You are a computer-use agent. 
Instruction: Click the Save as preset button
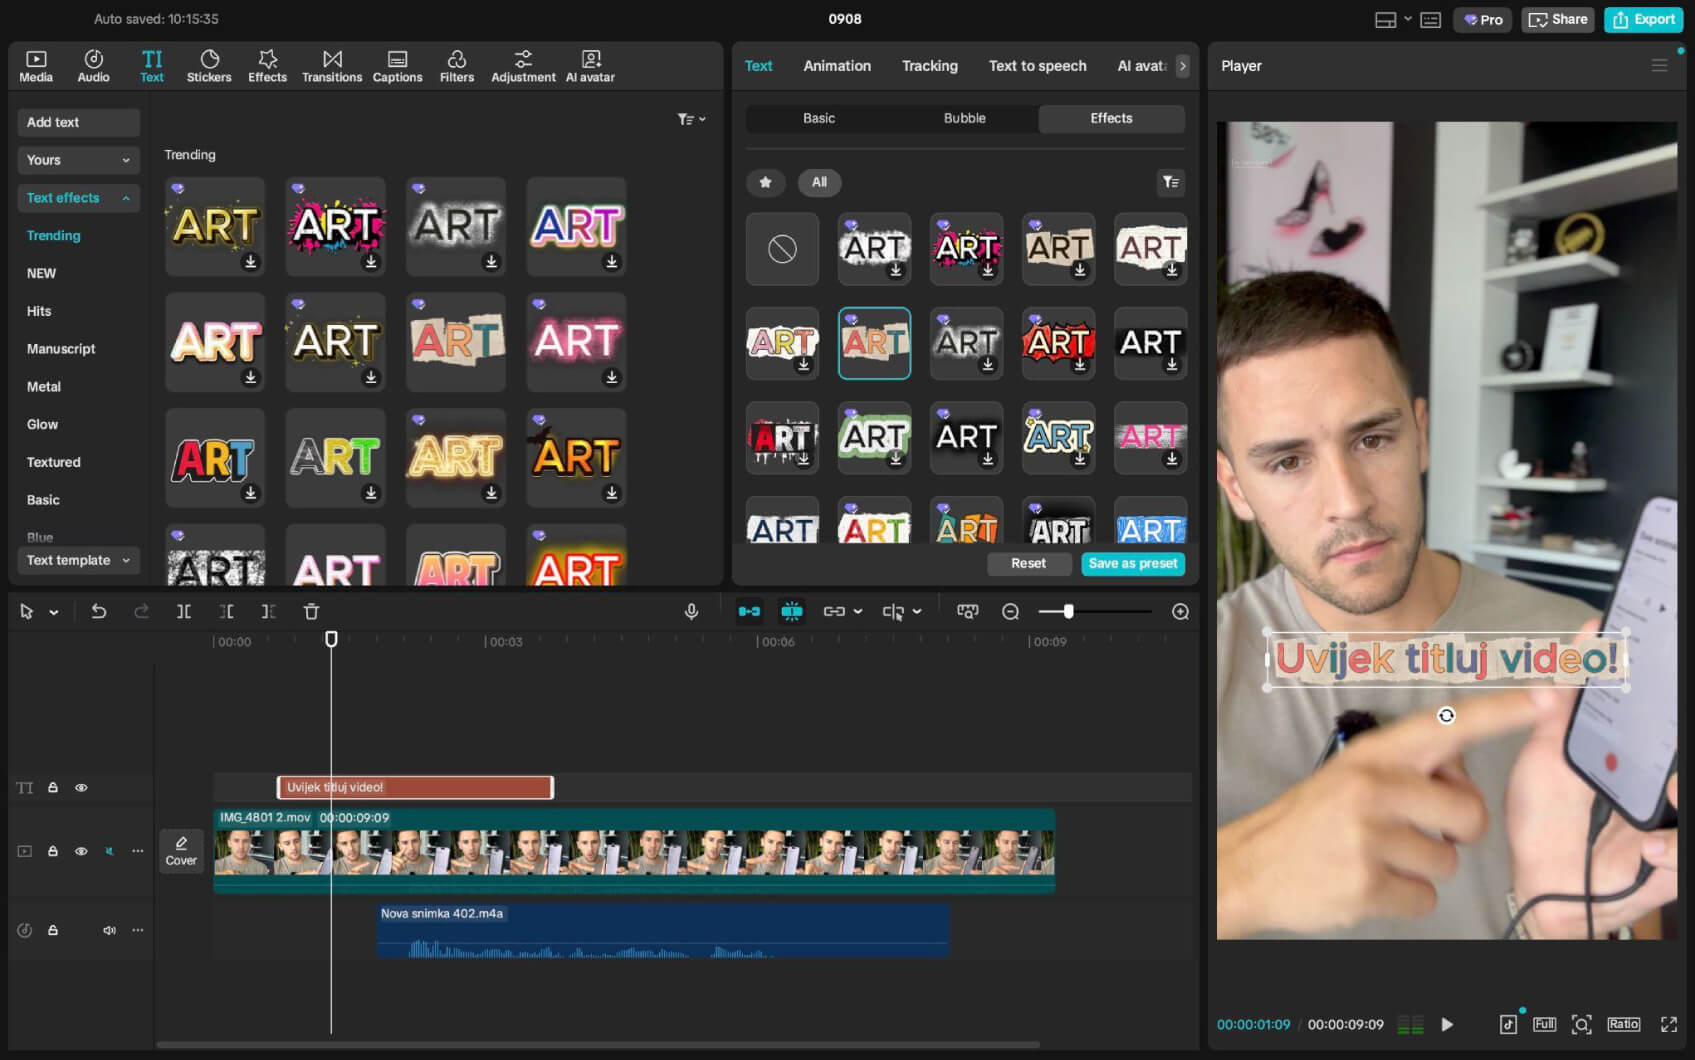(1132, 564)
